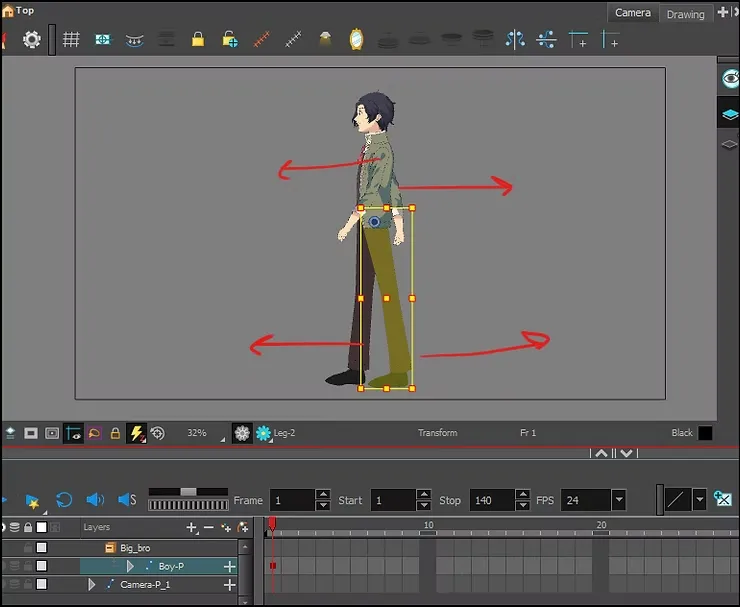Increase the Stop value with up arrow
This screenshot has width=740, height=607.
(522, 495)
